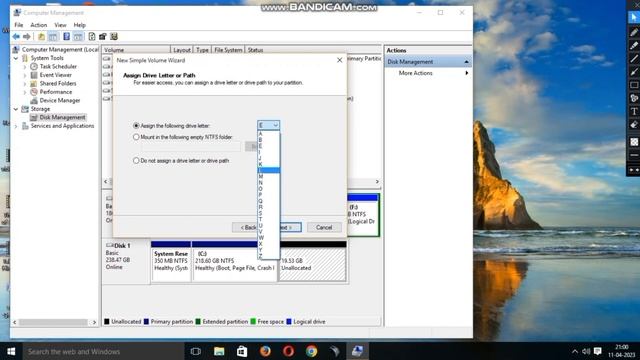Click the Task View taskbar icon
Viewport: 640px width, 360px height.
196,351
